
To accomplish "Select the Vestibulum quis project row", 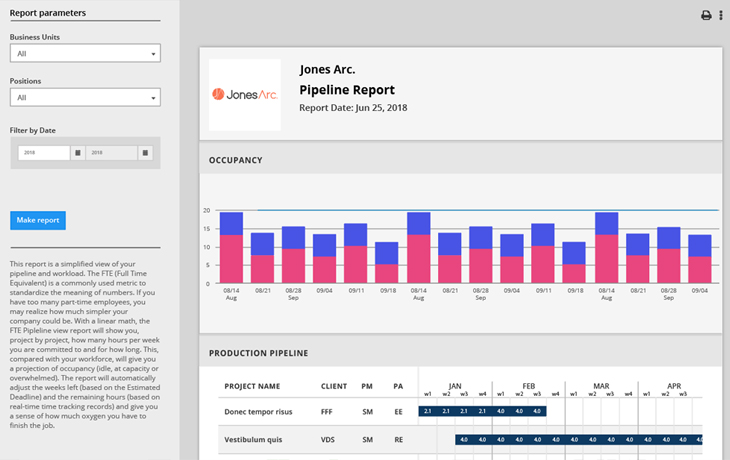I will [x=460, y=440].
